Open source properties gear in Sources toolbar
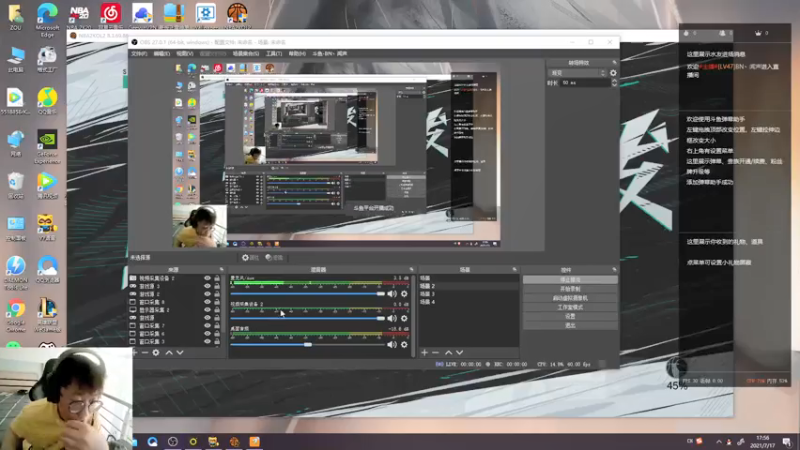This screenshot has height=450, width=800. pyautogui.click(x=156, y=353)
